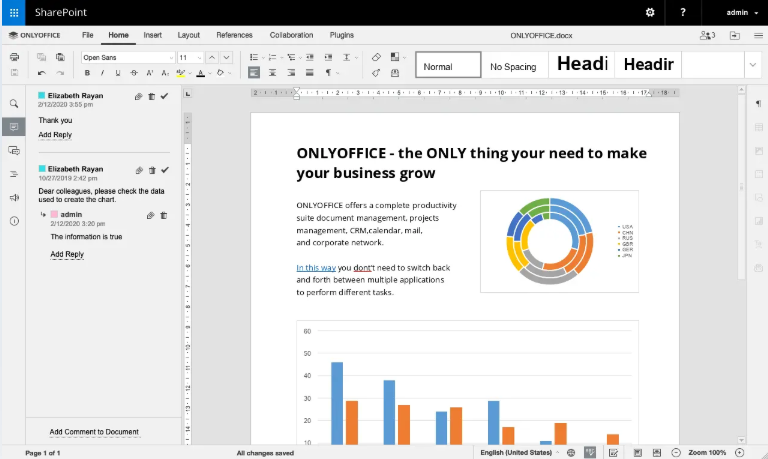Open the About info icon
Viewport: 768px width, 459px height.
pos(14,221)
